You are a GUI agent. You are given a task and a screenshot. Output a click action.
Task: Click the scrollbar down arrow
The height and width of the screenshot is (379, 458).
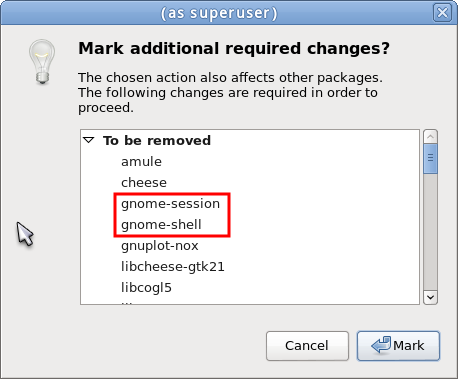(430, 297)
